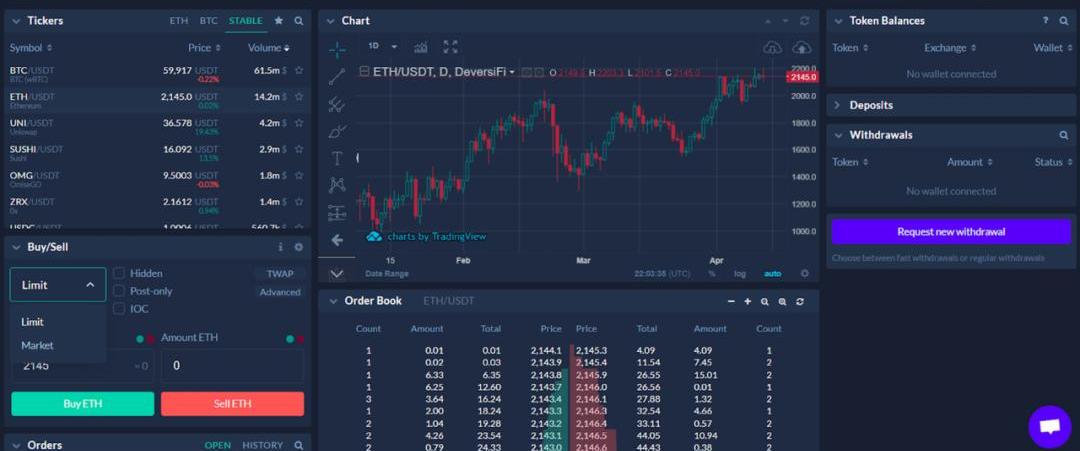The height and width of the screenshot is (451, 1080).
Task: Open the chart indicators button
Action: coord(421,47)
